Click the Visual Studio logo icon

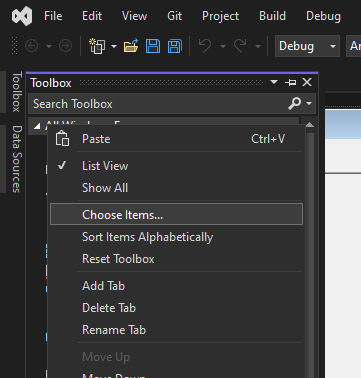(22, 16)
